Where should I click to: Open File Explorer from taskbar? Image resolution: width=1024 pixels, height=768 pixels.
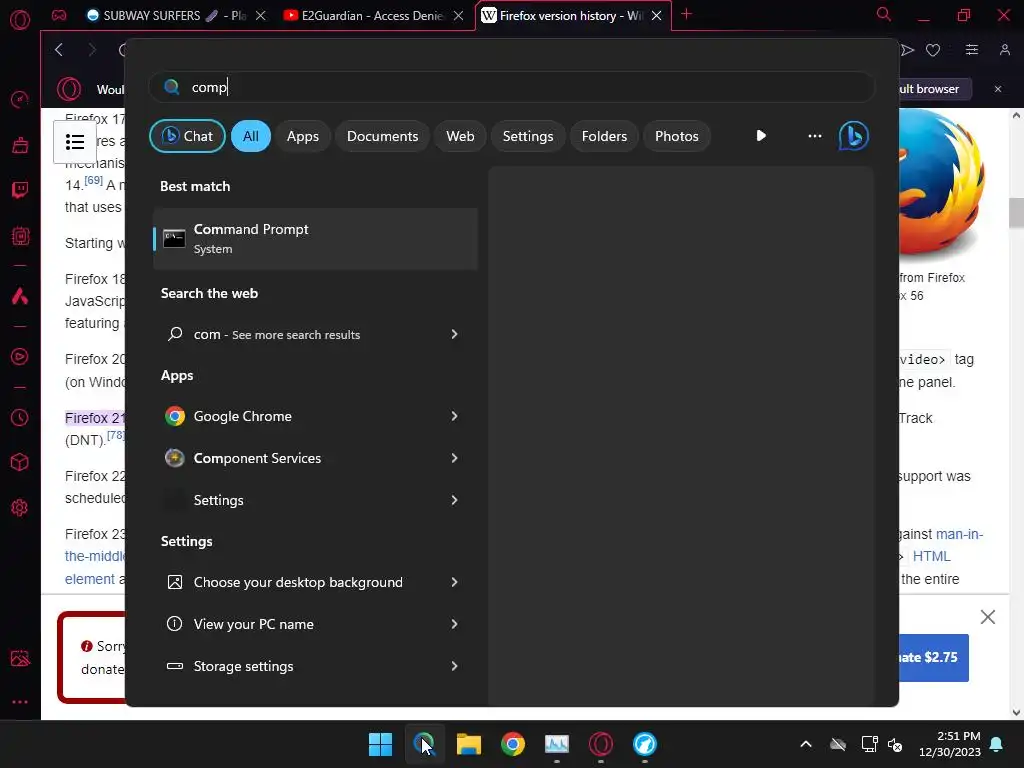[468, 744]
